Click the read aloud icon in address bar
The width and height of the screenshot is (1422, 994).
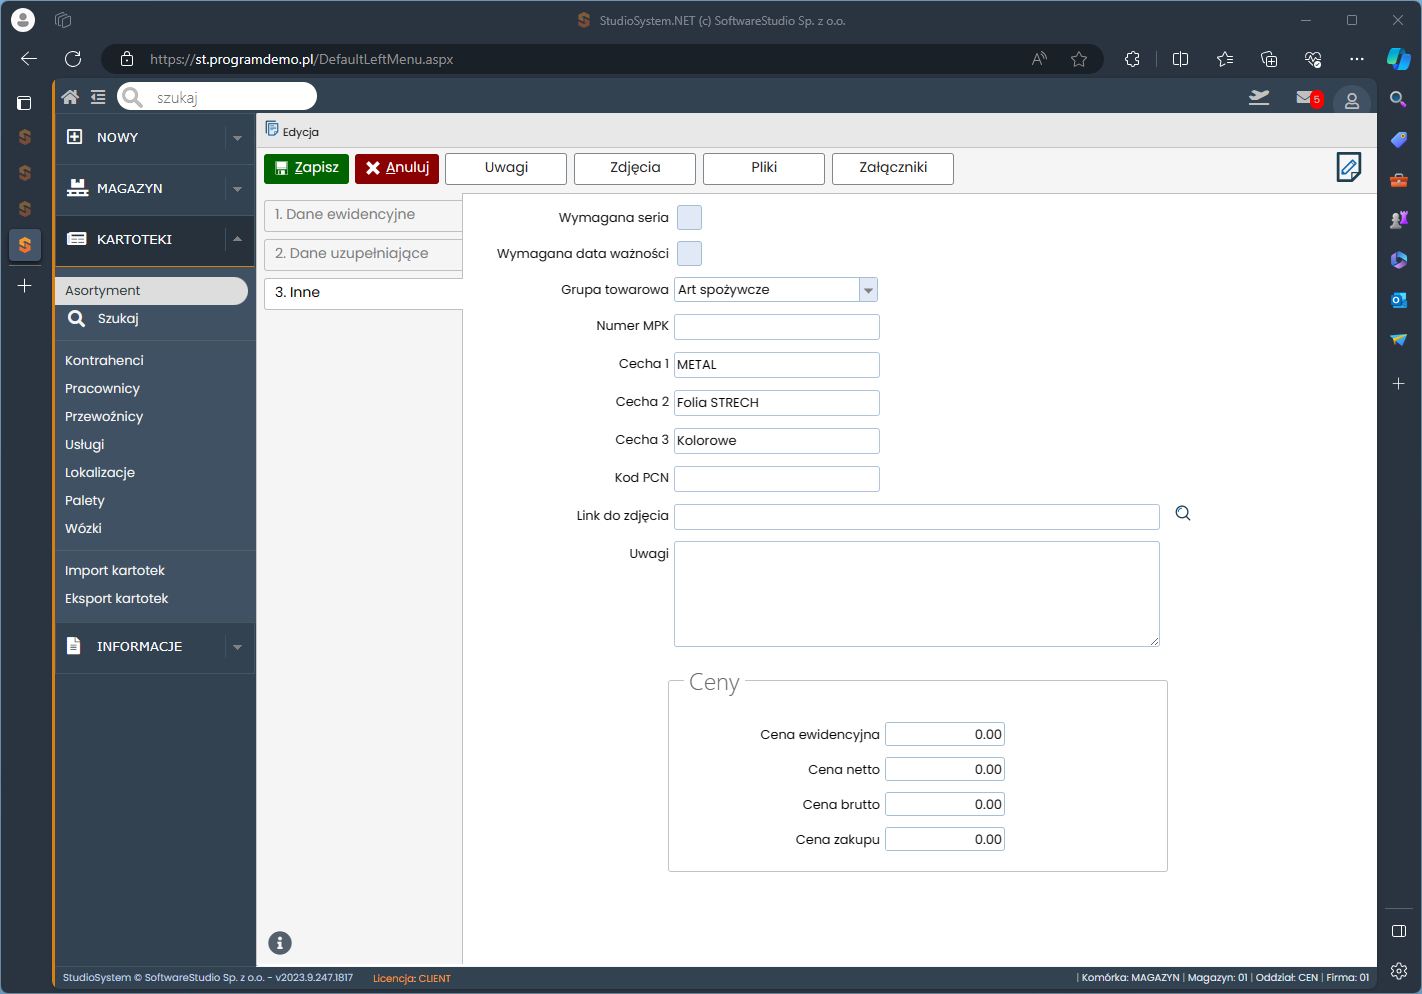pos(1039,59)
